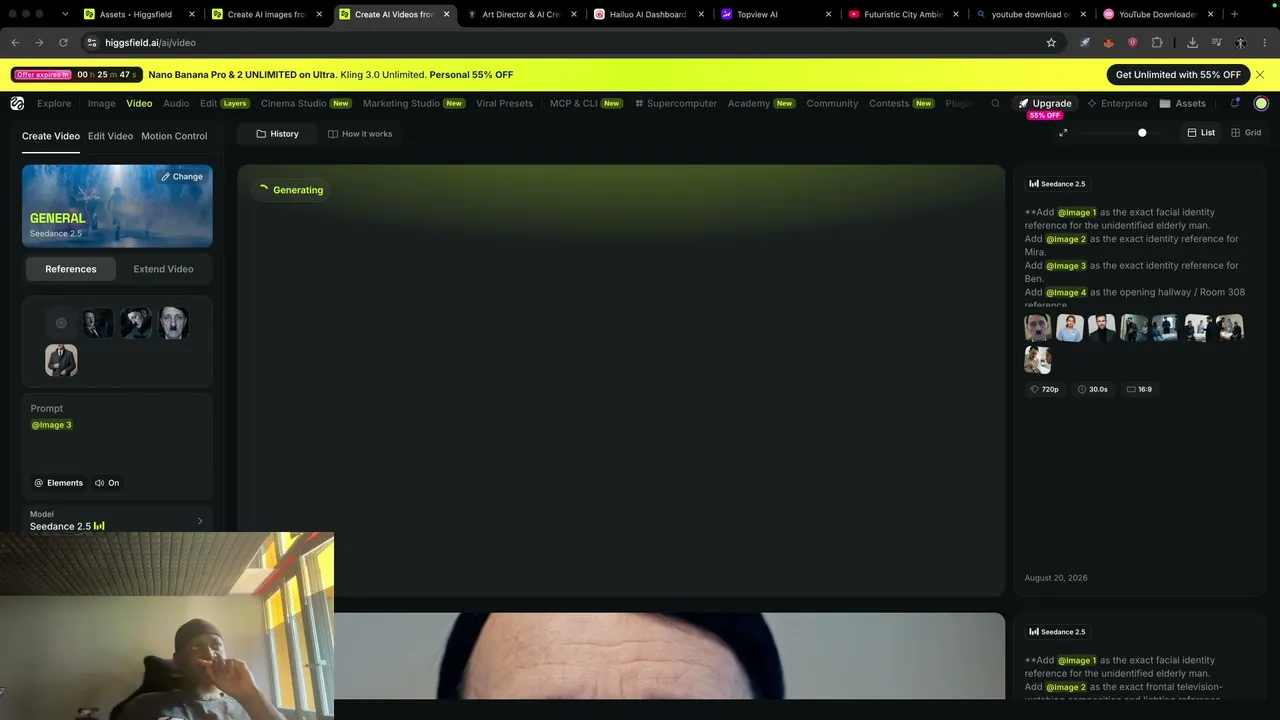Open the Chrome three-dot menu
This screenshot has height=720, width=1280.
1265,43
